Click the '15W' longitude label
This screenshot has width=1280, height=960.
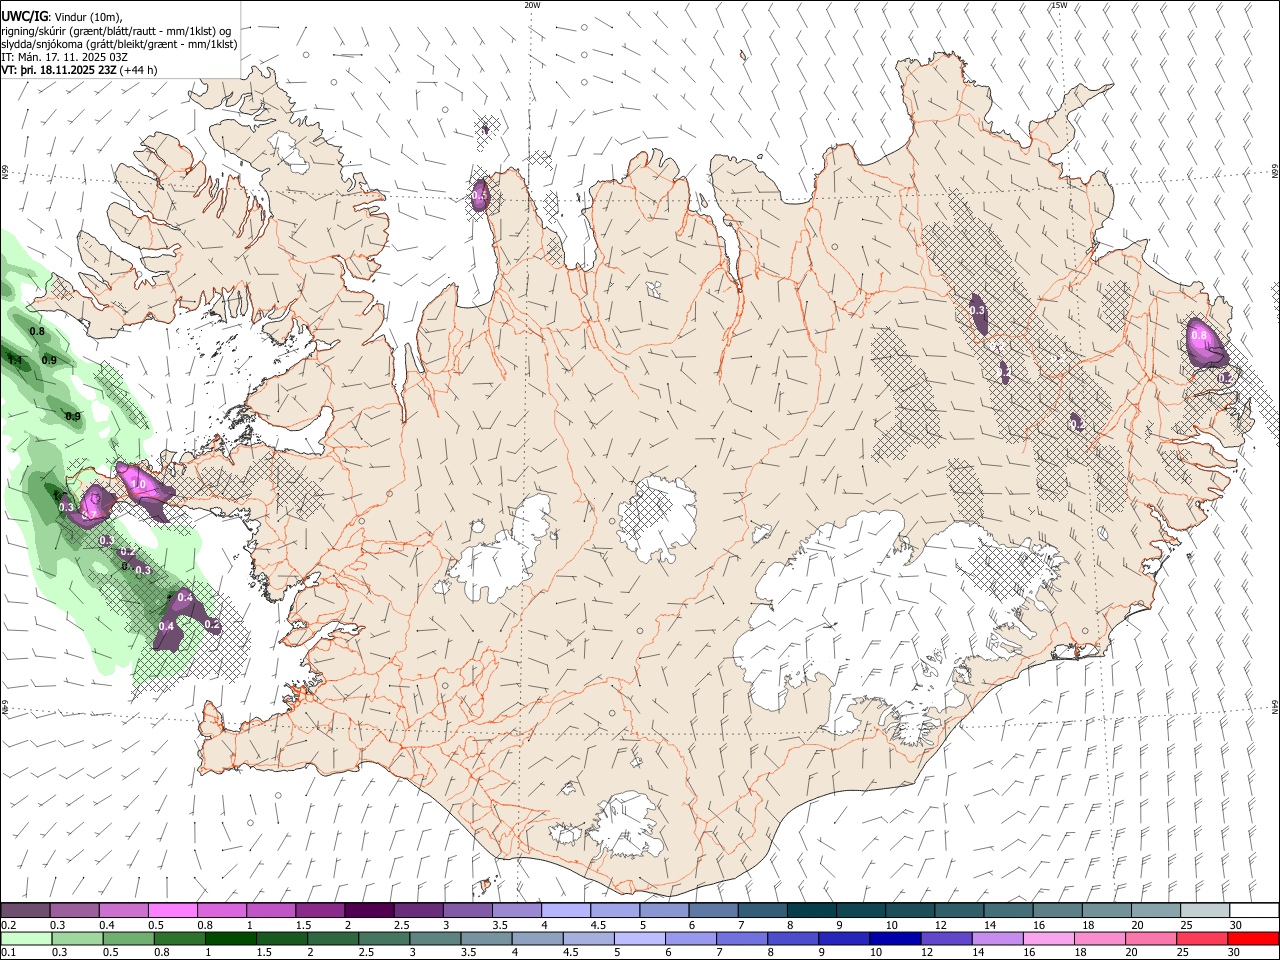pos(1058,5)
